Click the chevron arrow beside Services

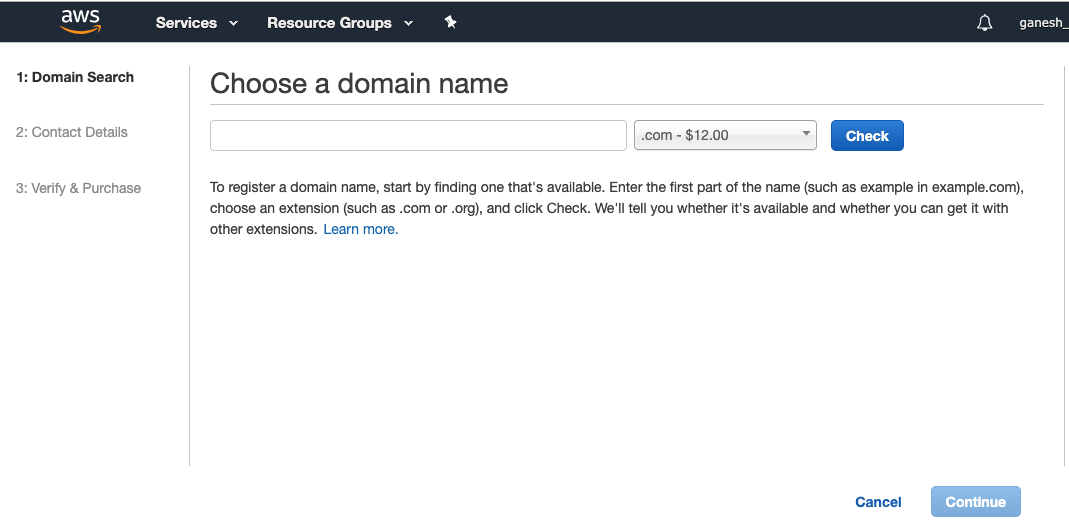click(x=234, y=23)
